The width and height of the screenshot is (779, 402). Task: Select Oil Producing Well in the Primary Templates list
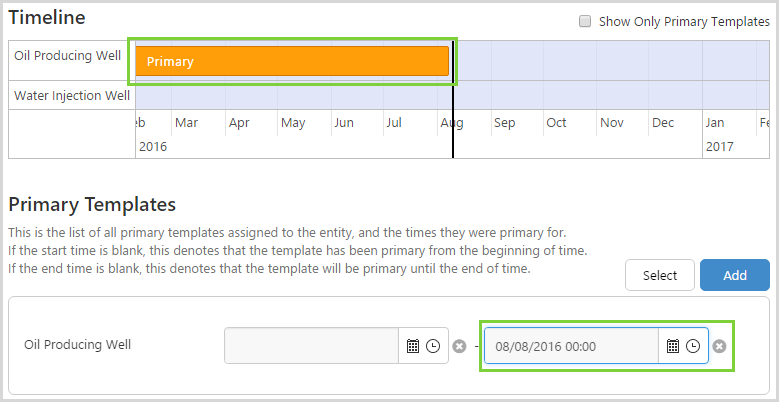click(x=78, y=345)
